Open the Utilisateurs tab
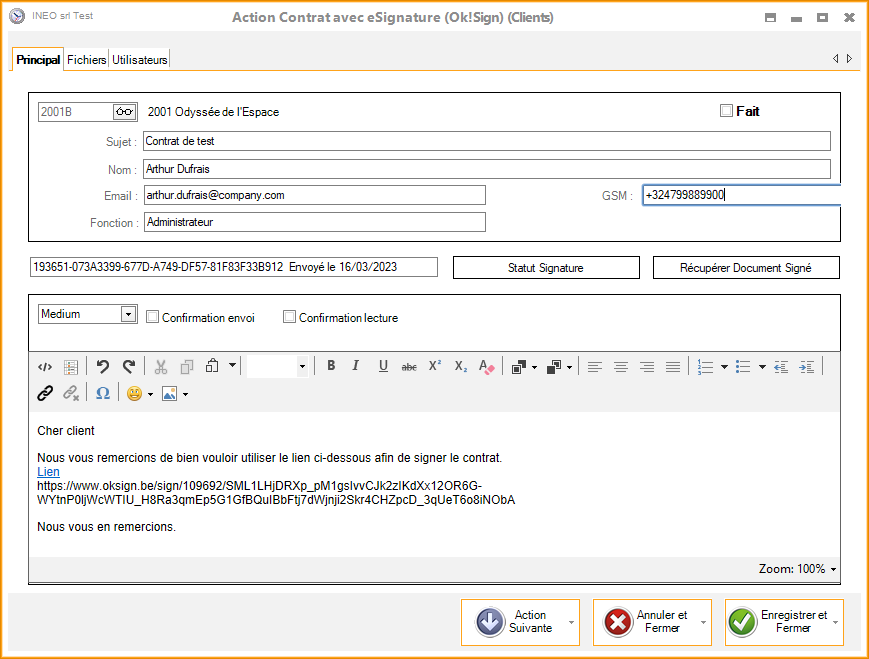Image resolution: width=869 pixels, height=659 pixels. (140, 60)
